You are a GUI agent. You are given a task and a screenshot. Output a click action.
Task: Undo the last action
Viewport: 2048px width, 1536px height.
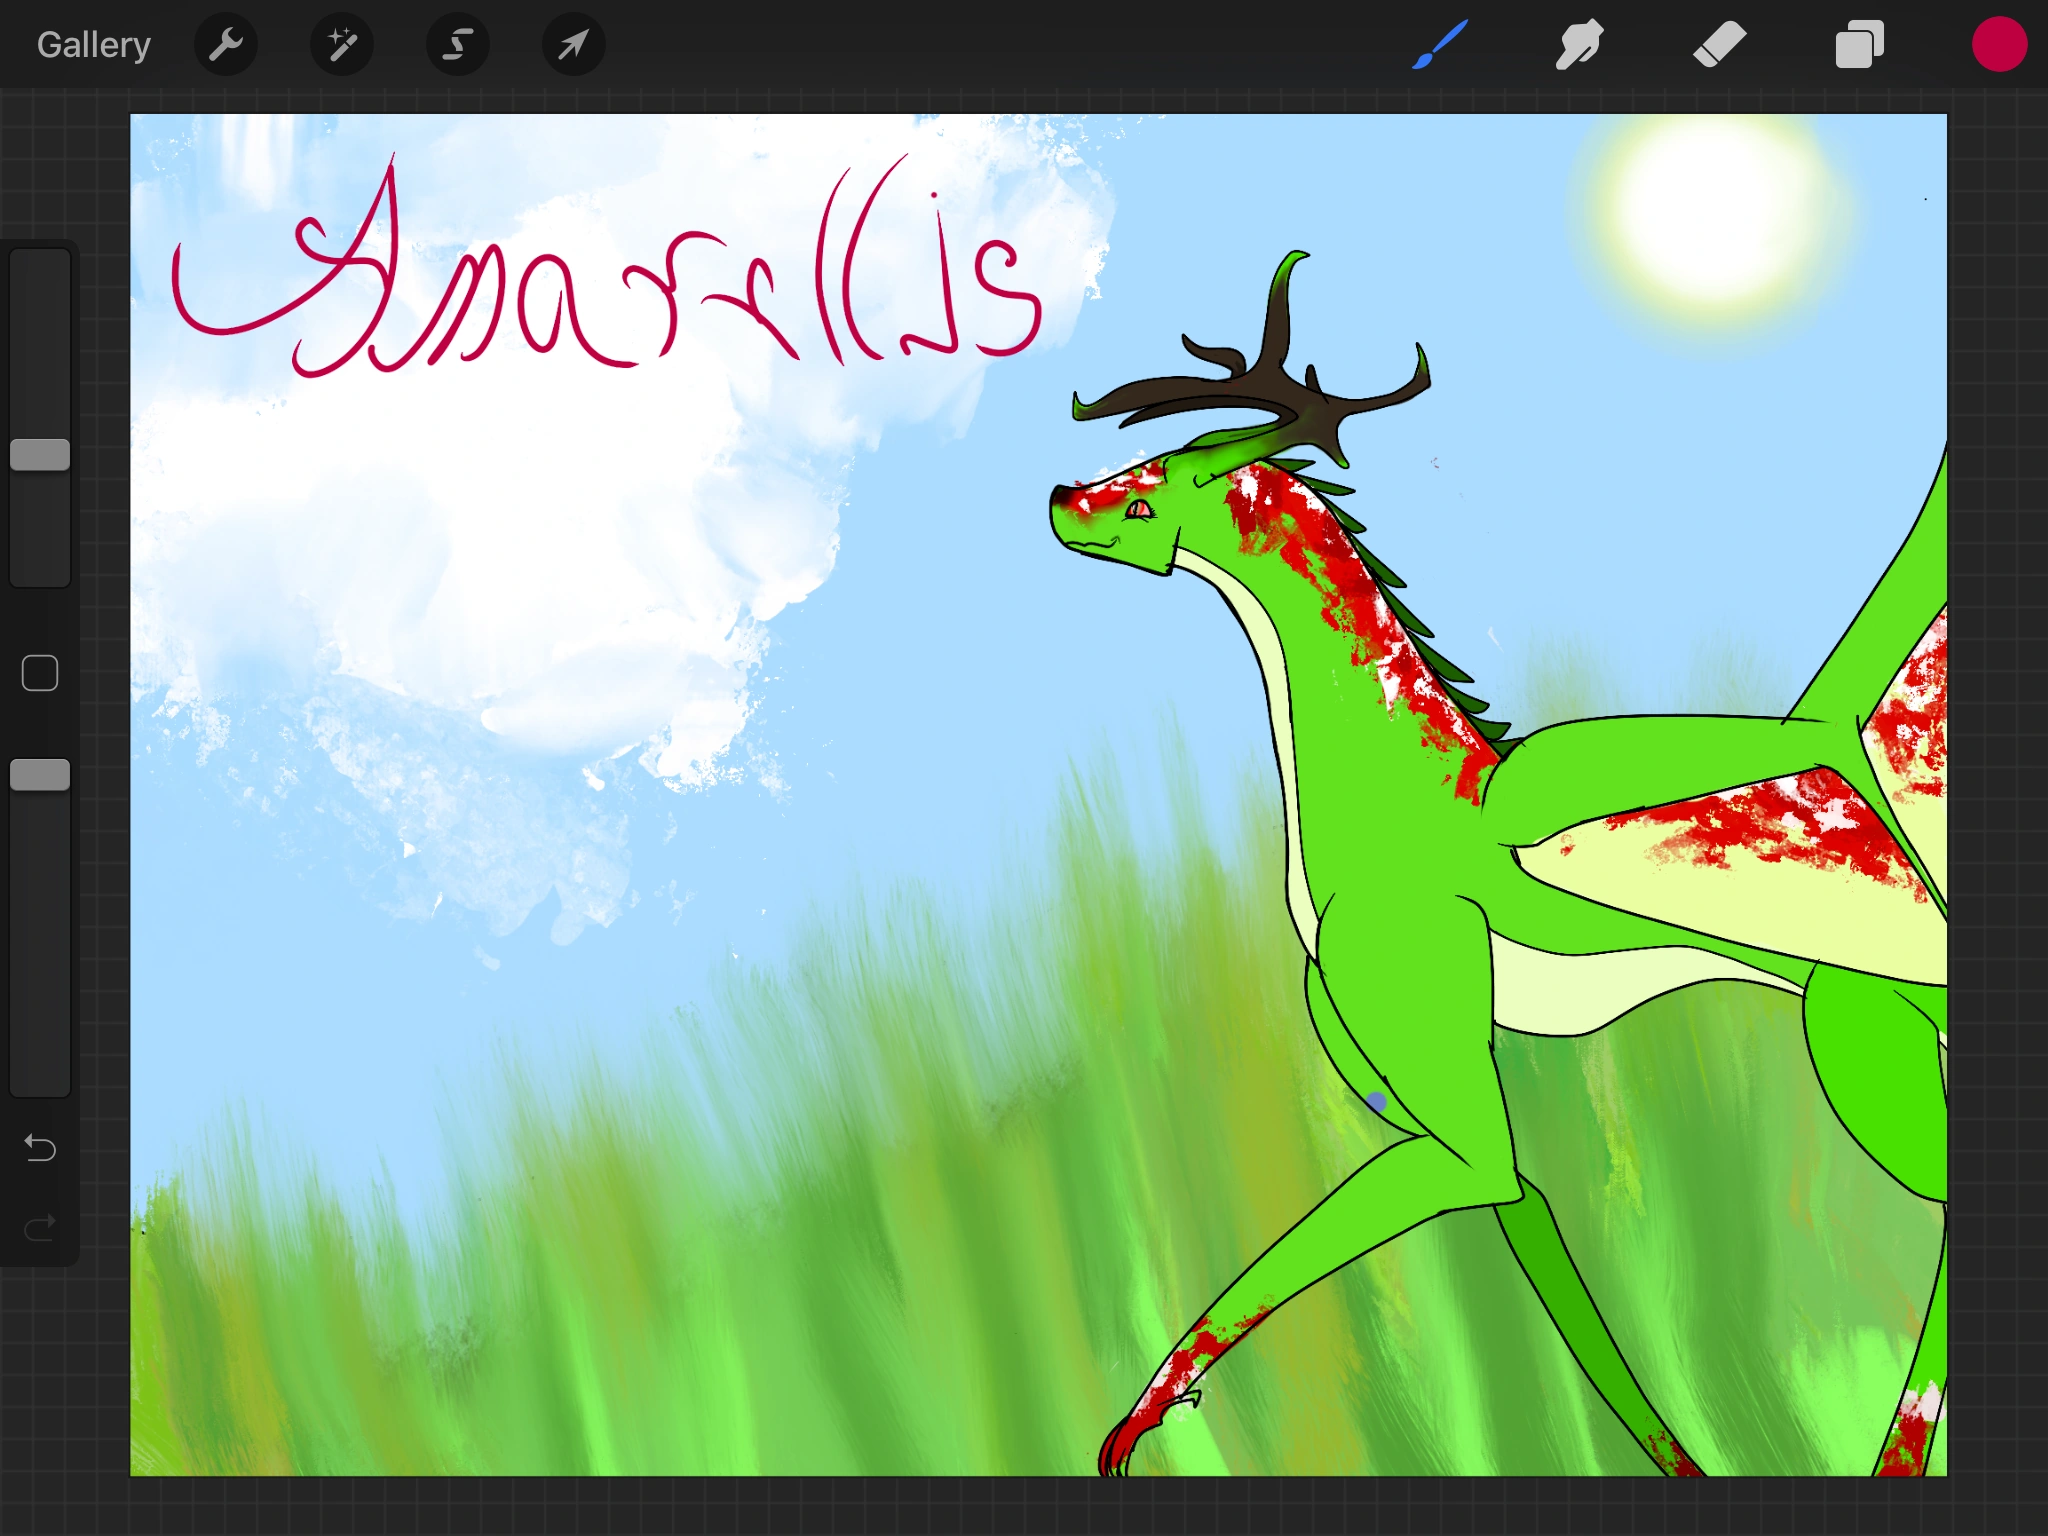coord(40,1147)
